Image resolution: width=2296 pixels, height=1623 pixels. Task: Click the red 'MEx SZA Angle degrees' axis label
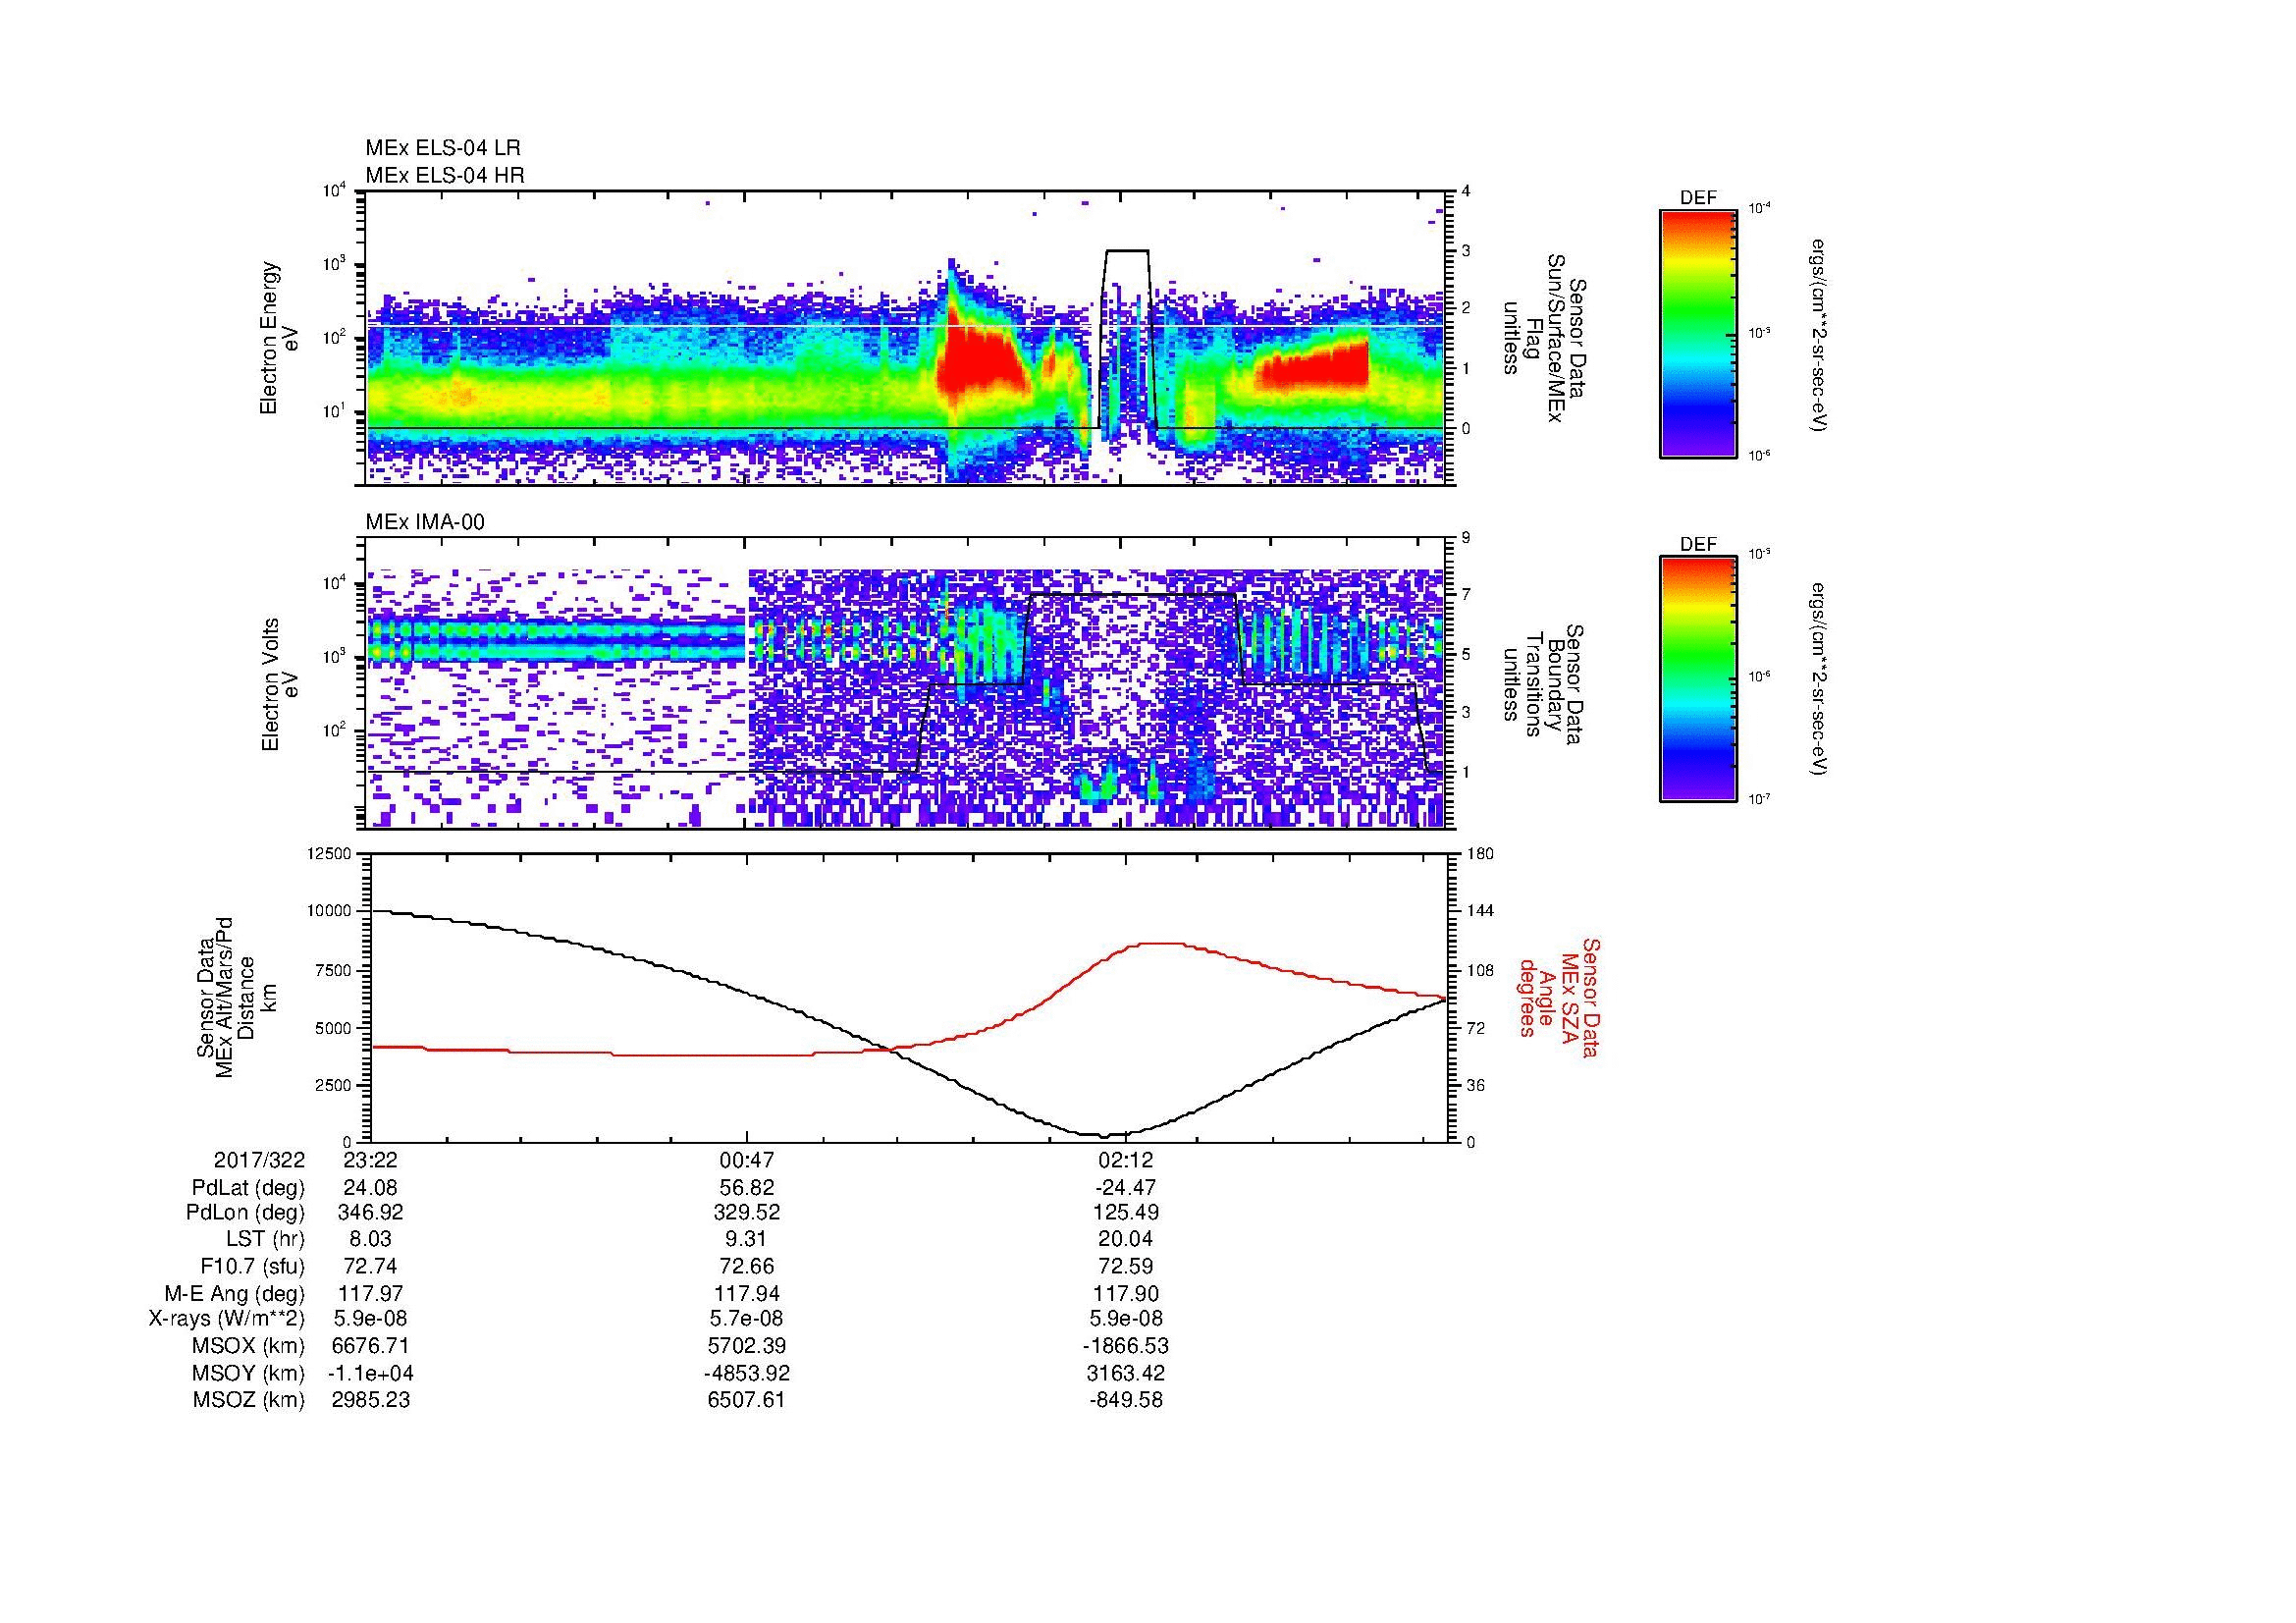pyautogui.click(x=1560, y=997)
